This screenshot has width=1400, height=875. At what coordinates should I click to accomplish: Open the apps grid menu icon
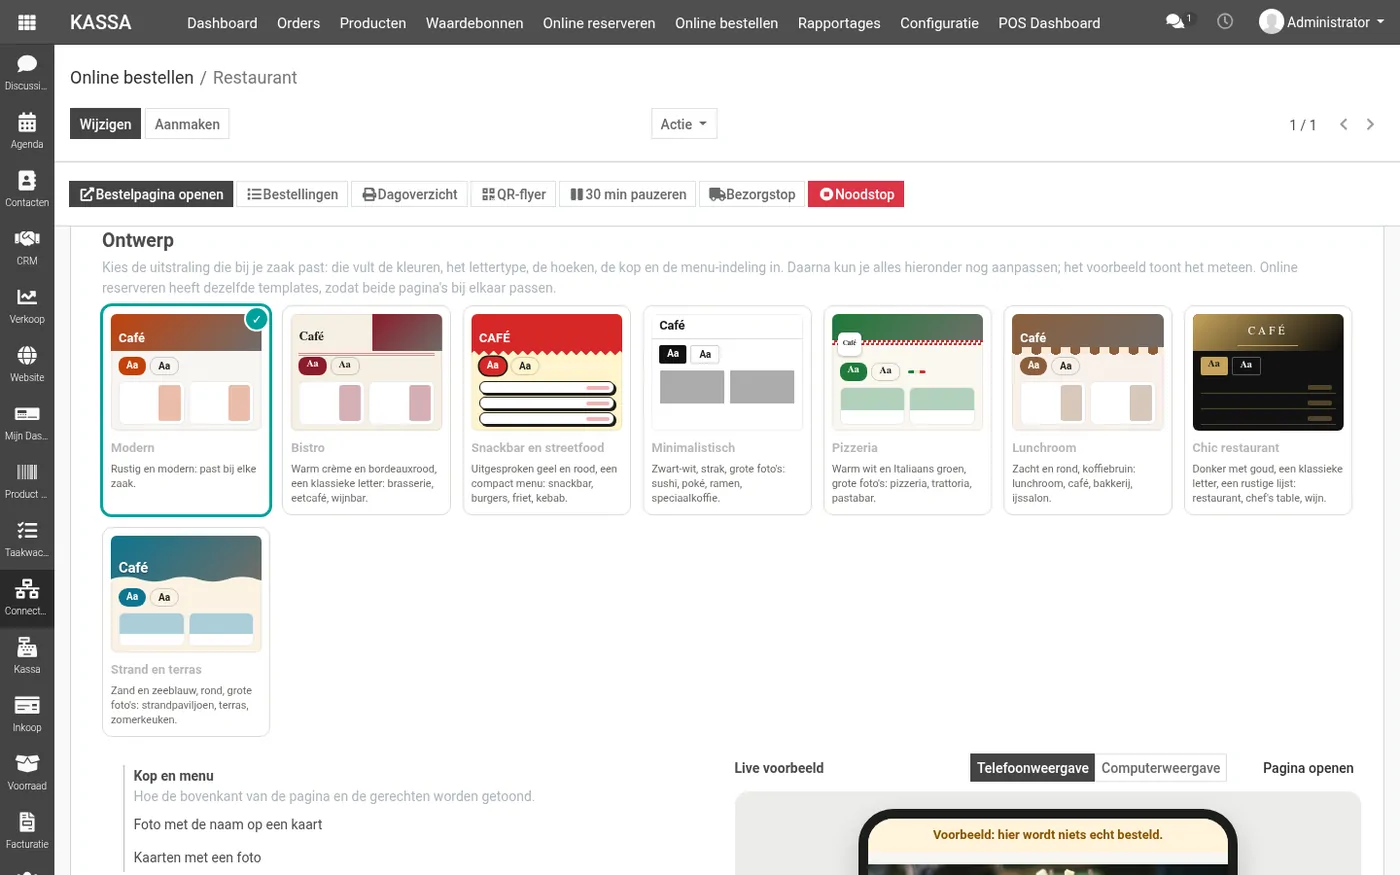27,22
